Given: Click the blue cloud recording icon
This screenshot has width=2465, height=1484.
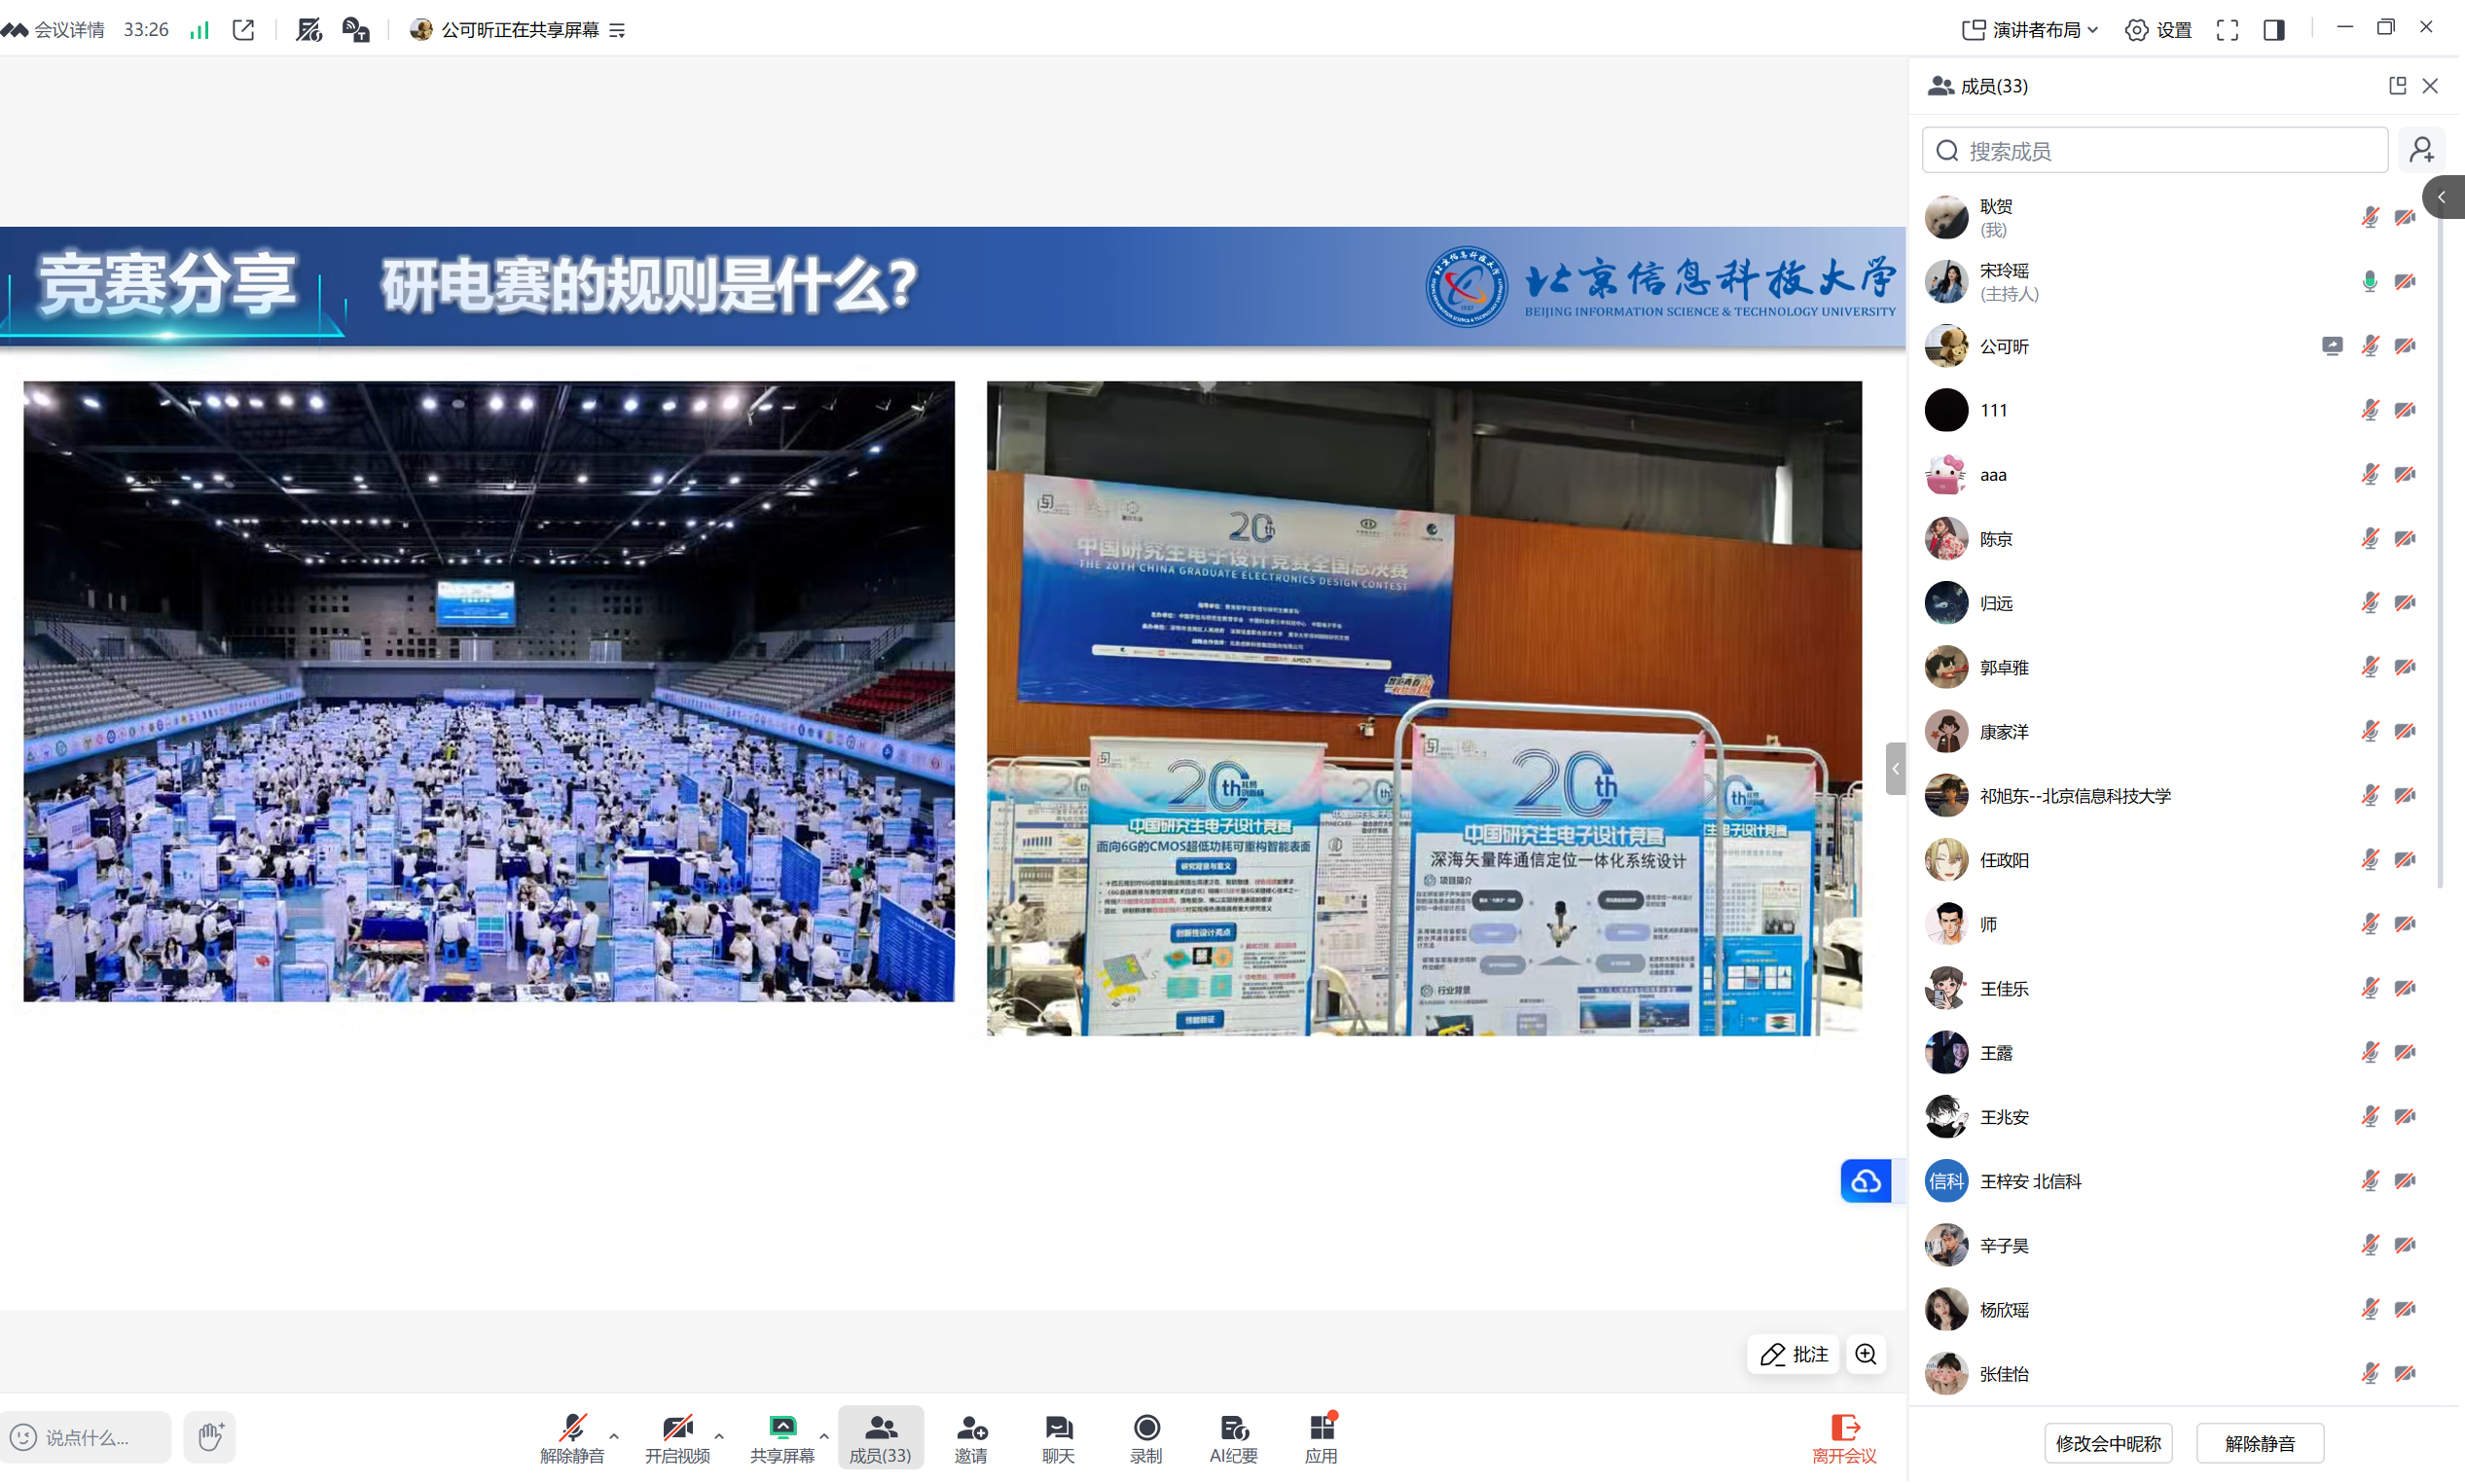Looking at the screenshot, I should pos(1866,1182).
